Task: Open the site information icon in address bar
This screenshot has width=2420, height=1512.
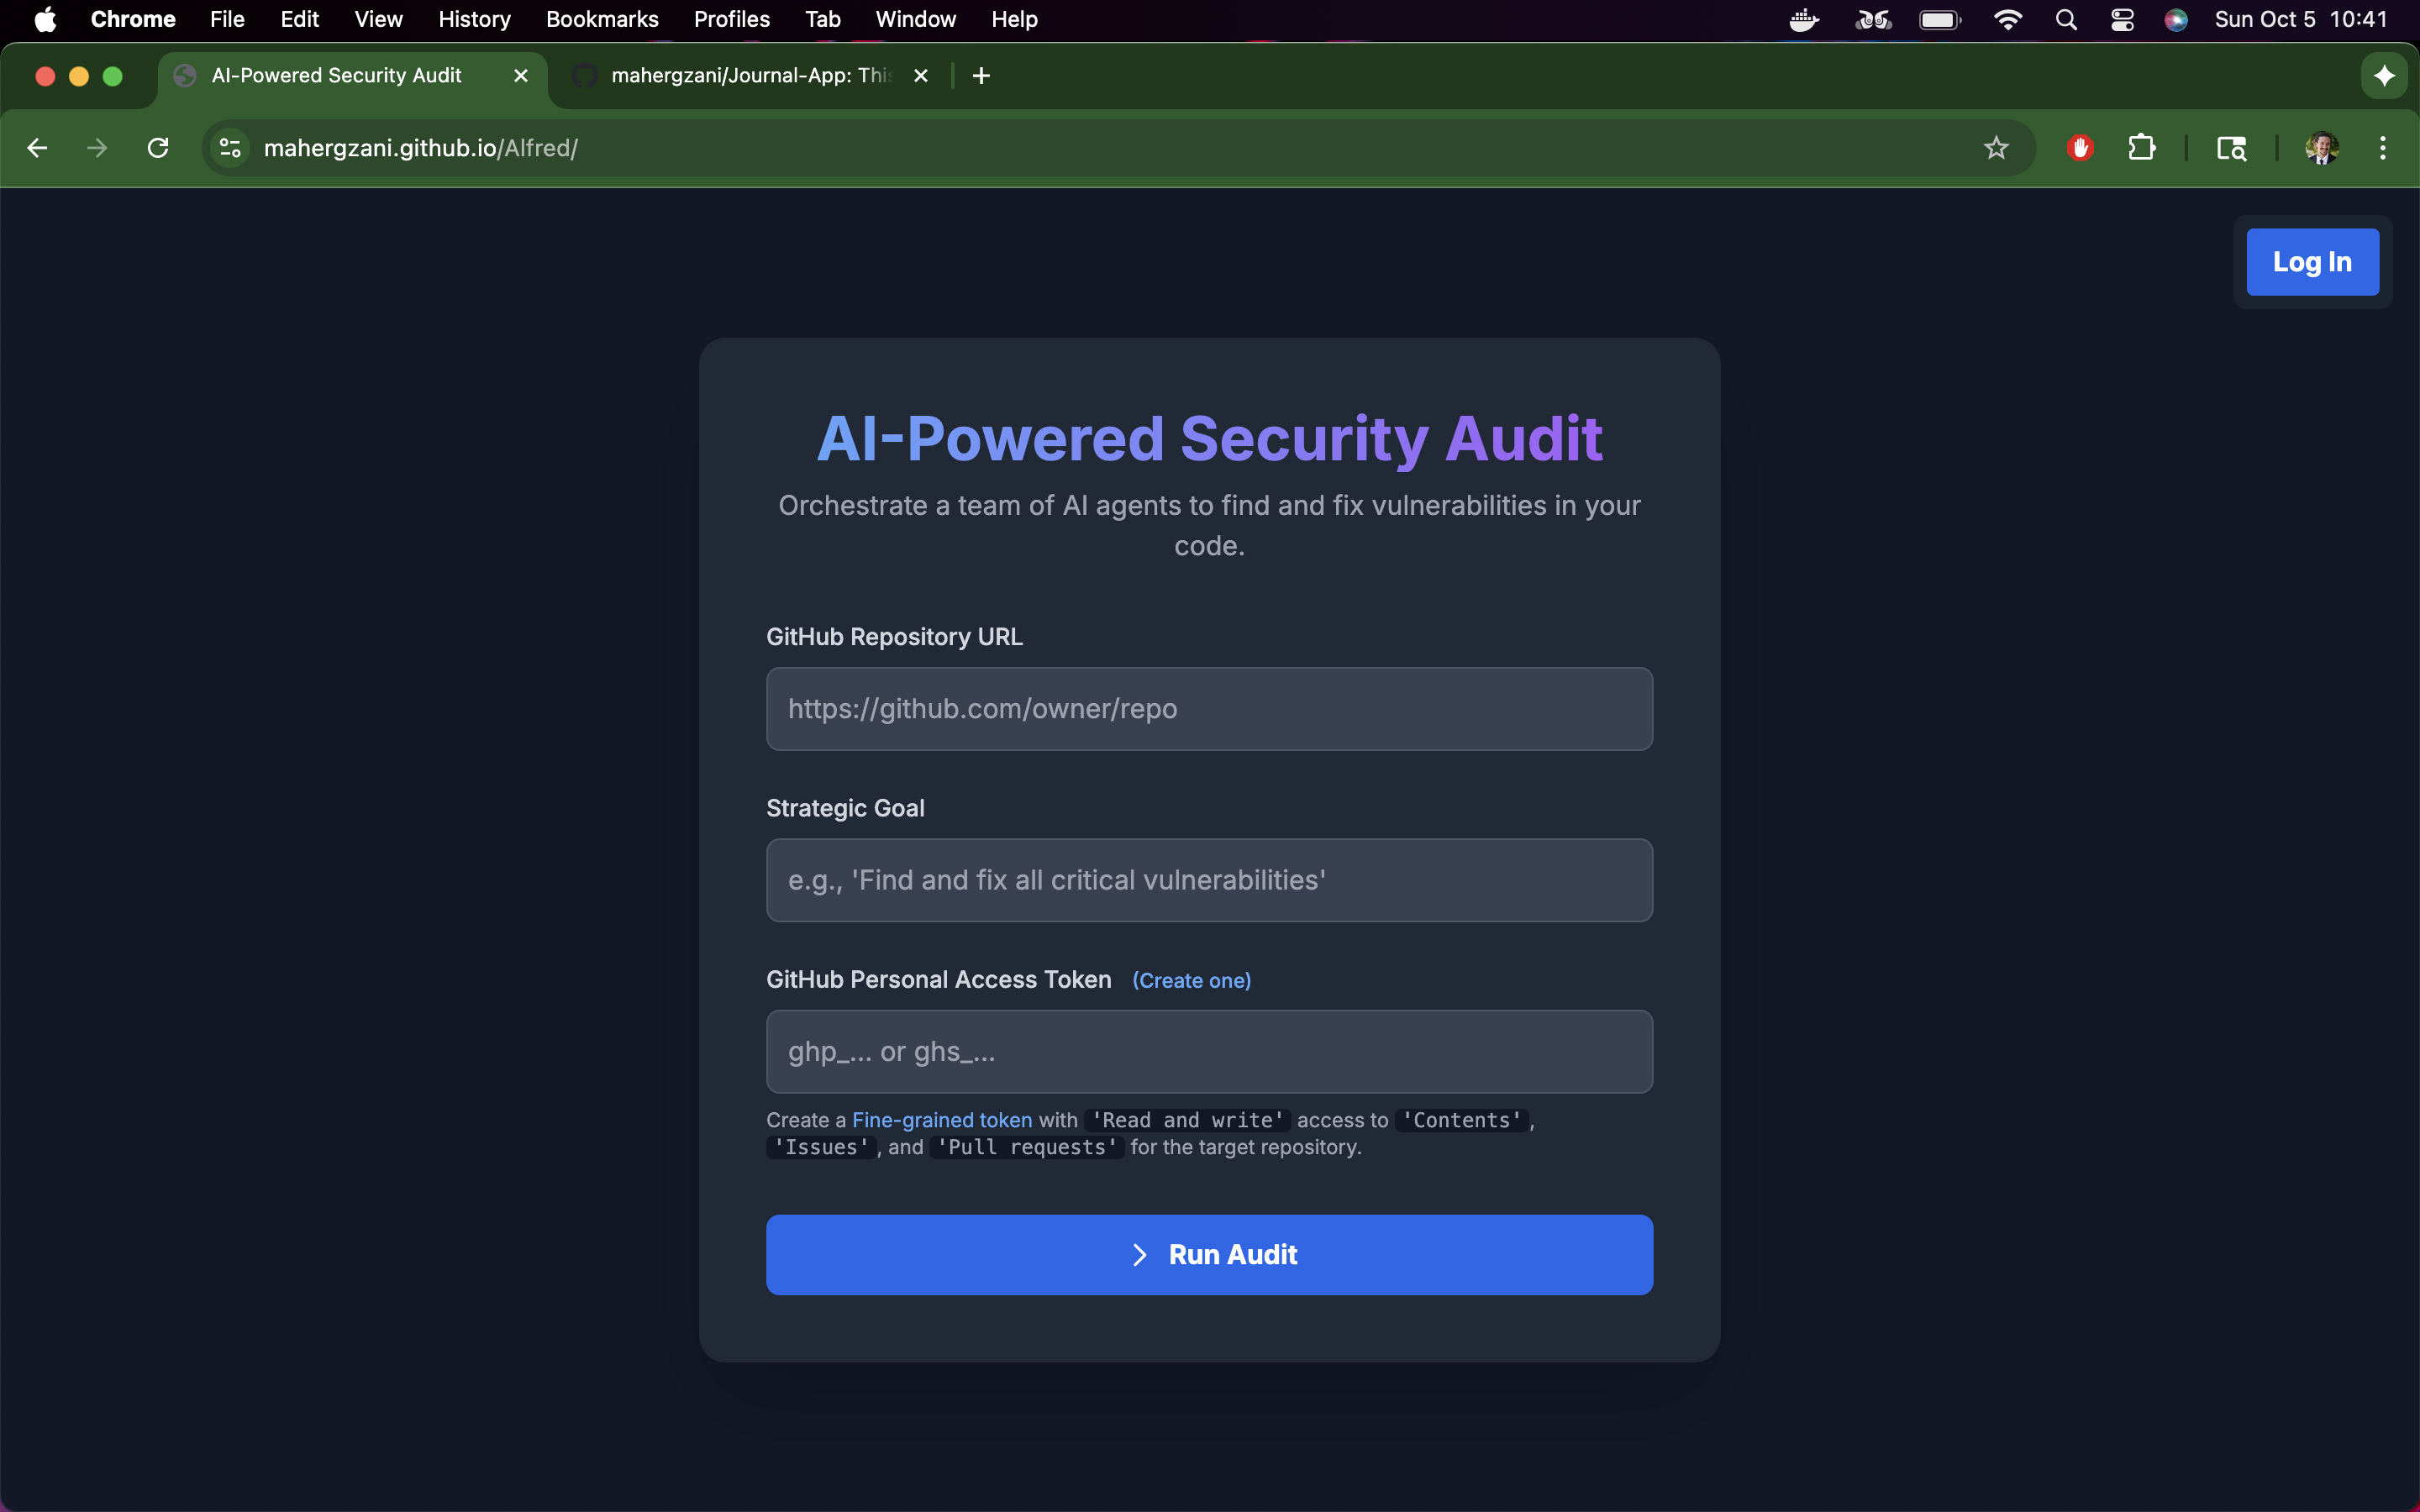Action: (x=230, y=148)
